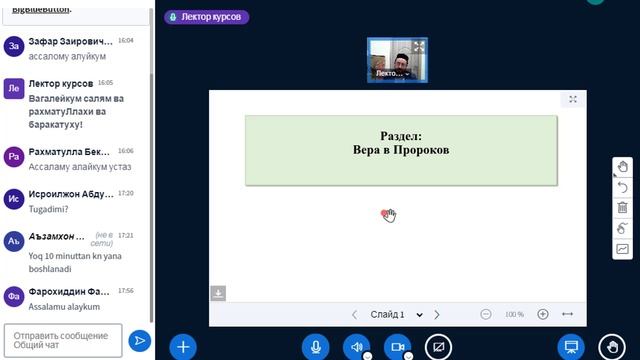Delete all annotations with trash icon
The image size is (640, 360).
622,208
